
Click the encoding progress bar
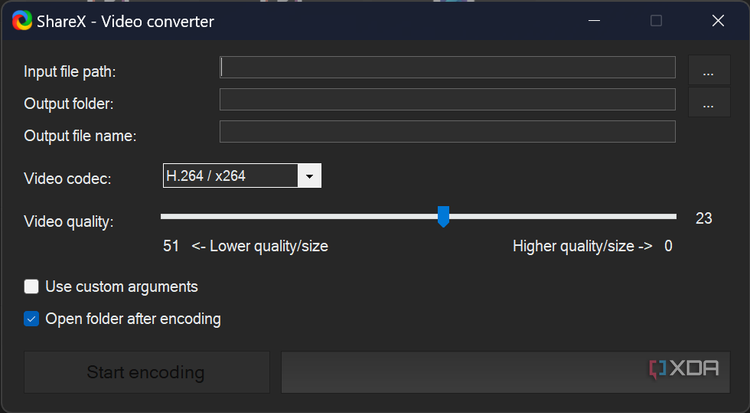pyautogui.click(x=506, y=372)
